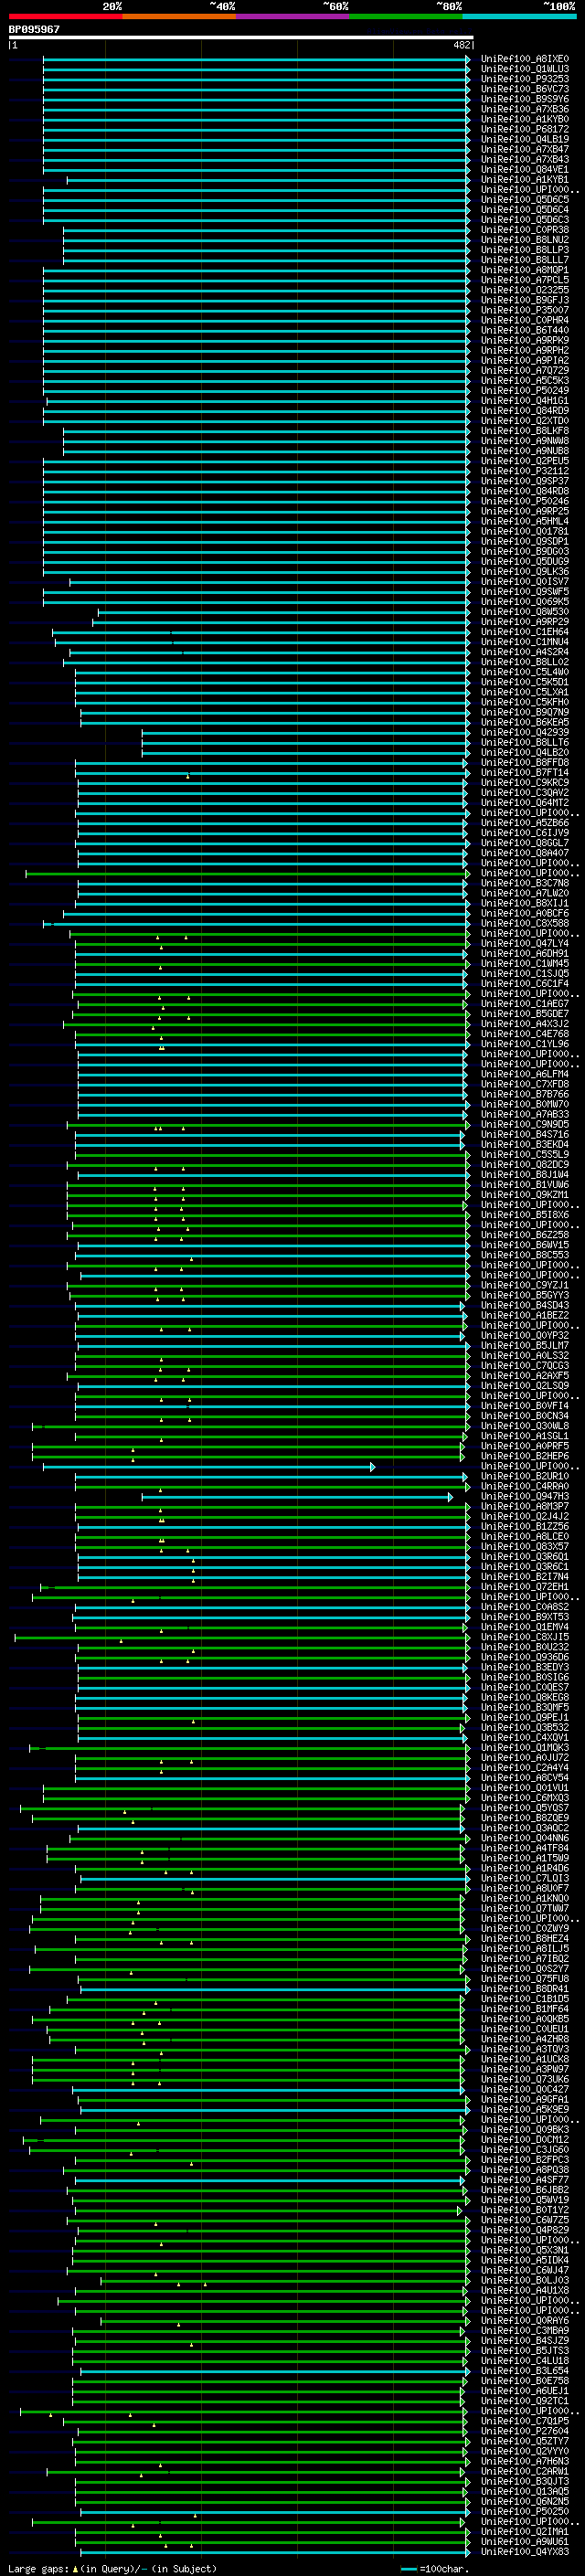This screenshot has width=585, height=2576.
Task: Select hit label UniRef100_B9S9Y6
Action: [524, 99]
